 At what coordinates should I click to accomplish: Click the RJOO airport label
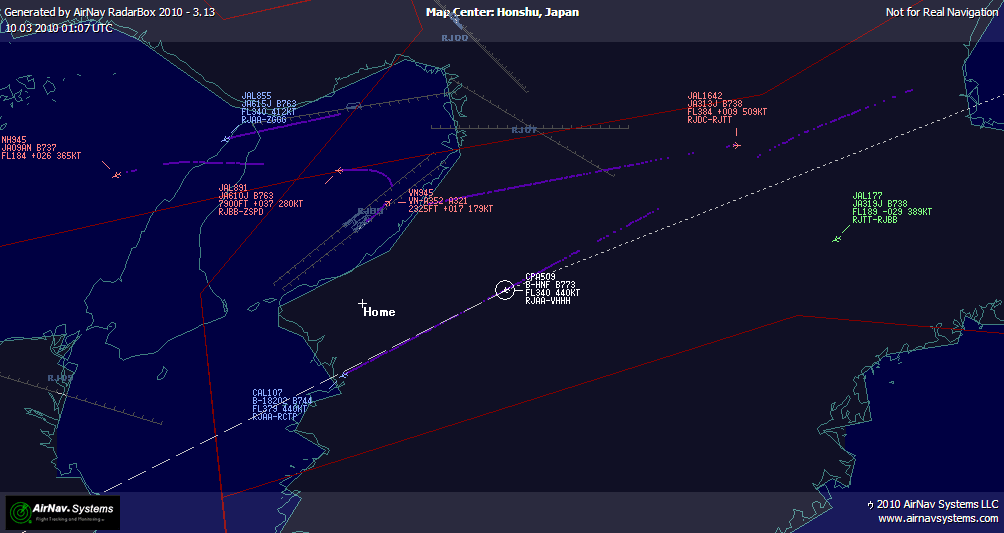(x=455, y=38)
